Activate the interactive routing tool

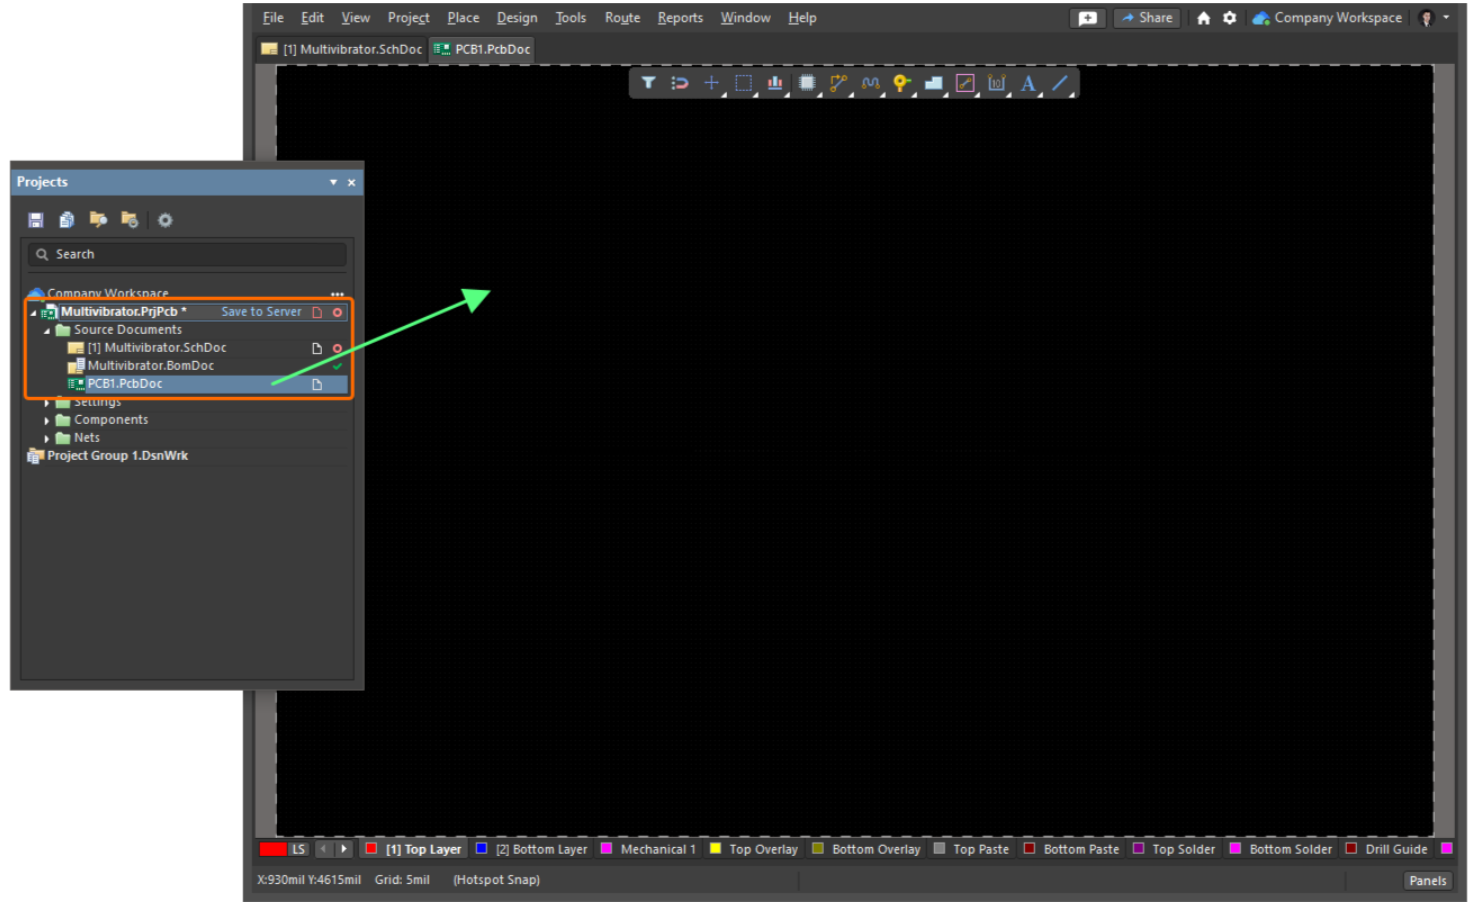838,83
